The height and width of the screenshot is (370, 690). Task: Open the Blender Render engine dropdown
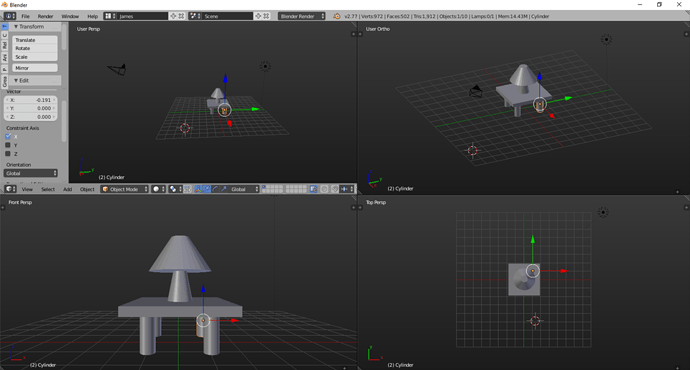[x=302, y=16]
